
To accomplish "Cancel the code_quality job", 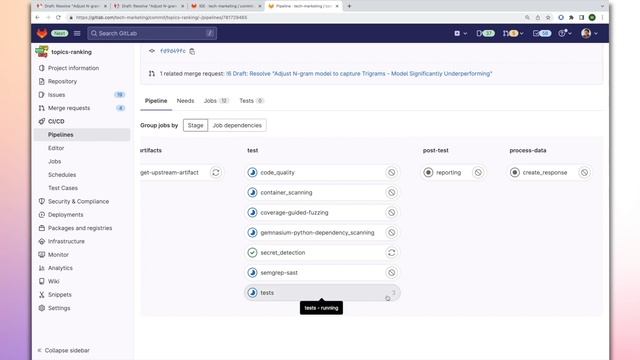I will (391, 173).
